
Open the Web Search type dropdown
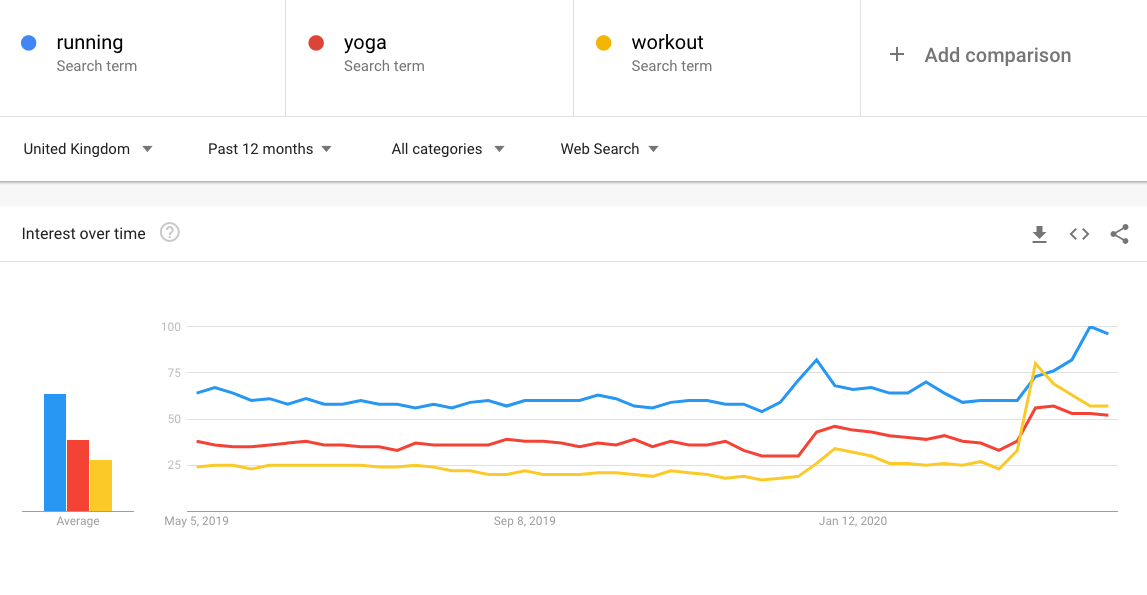point(609,149)
